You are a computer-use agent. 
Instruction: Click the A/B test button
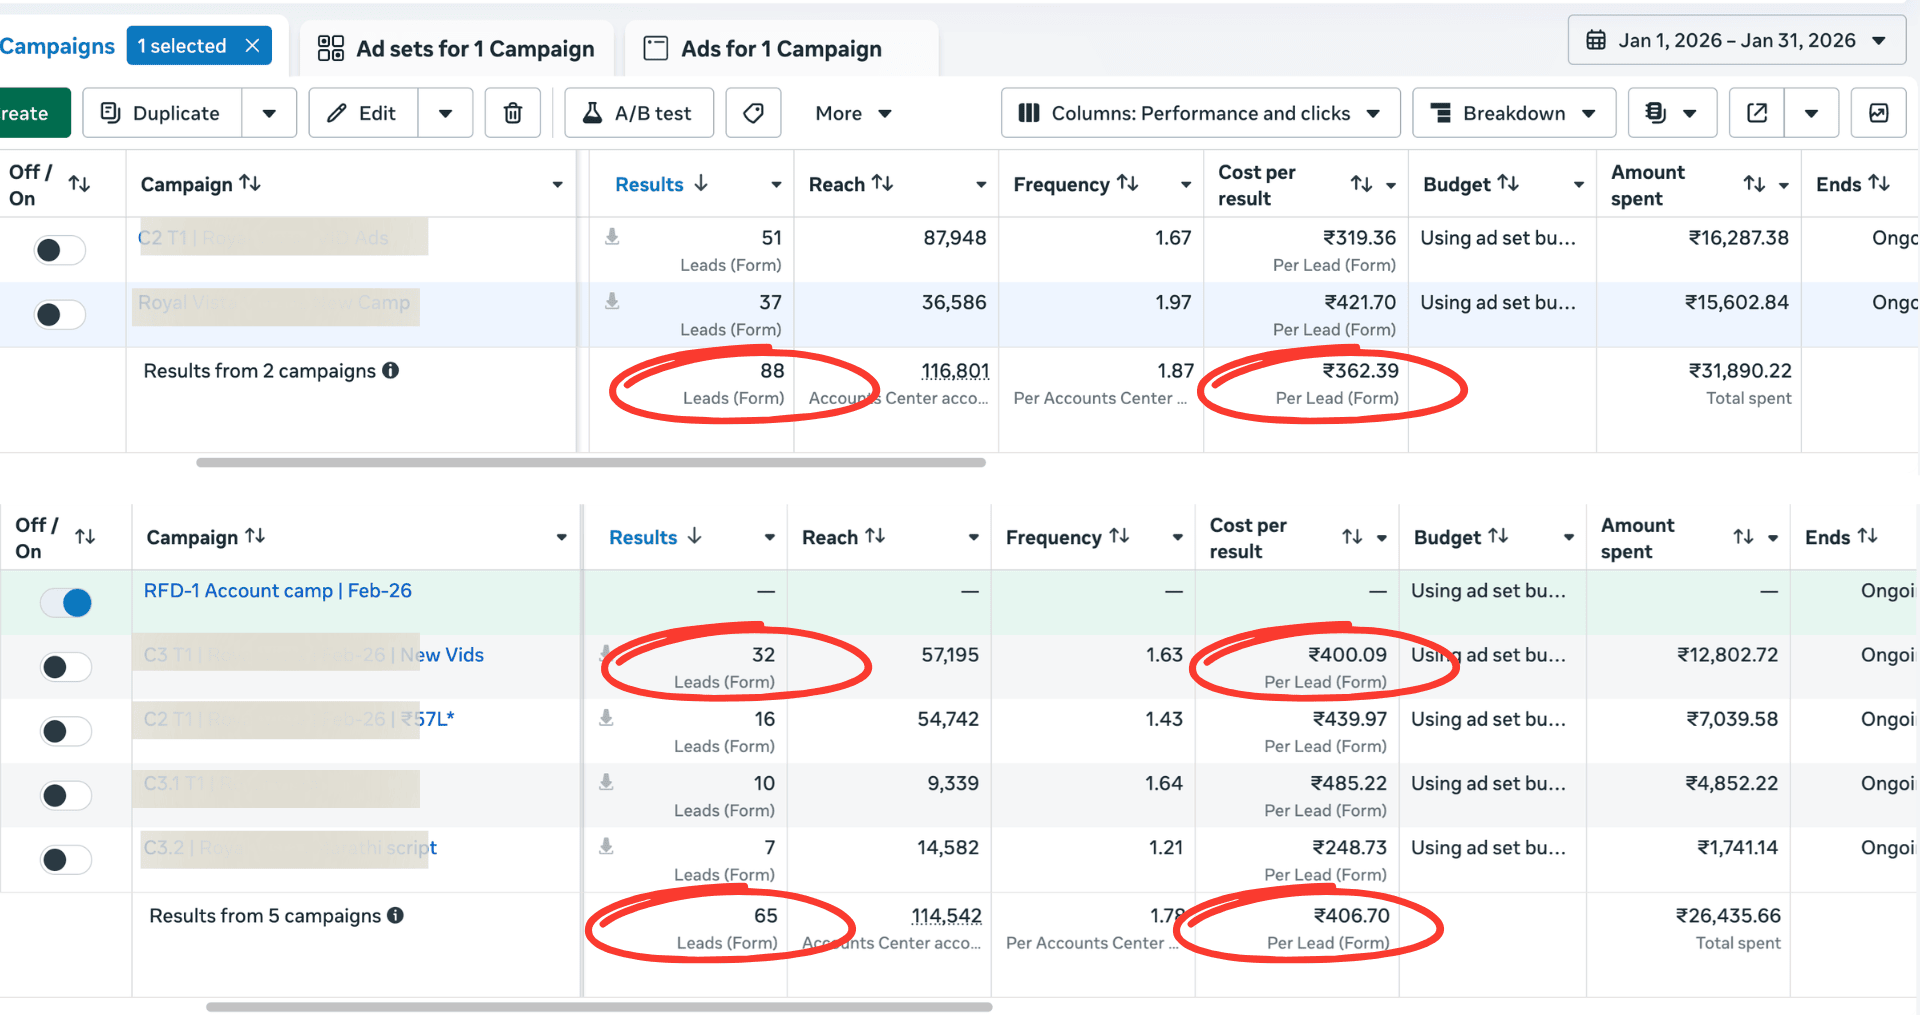pyautogui.click(x=639, y=113)
